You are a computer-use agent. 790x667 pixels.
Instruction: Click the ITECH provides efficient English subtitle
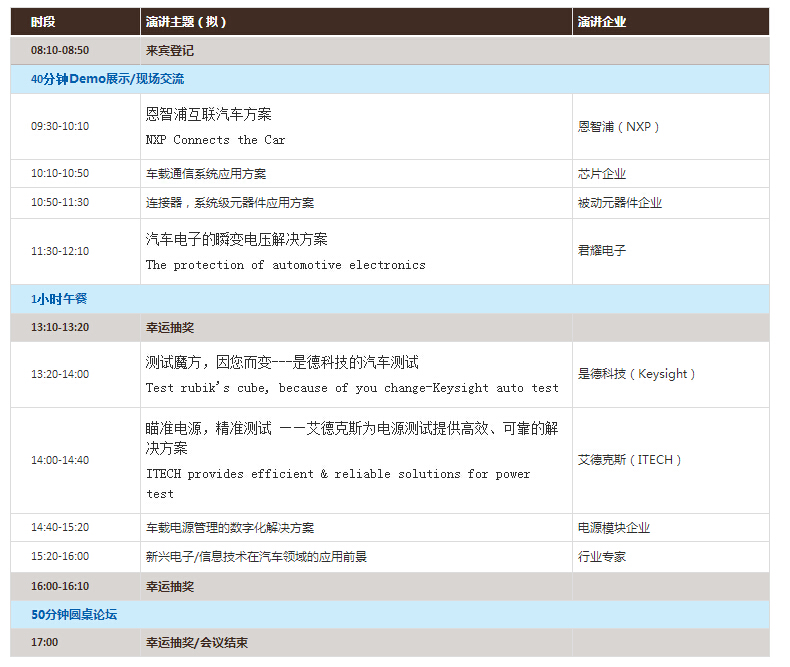pyautogui.click(x=338, y=474)
